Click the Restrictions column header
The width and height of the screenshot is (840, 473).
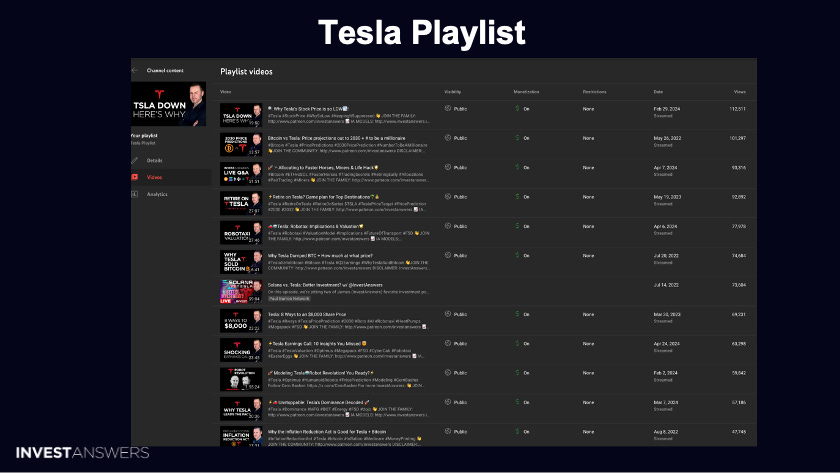pos(595,92)
